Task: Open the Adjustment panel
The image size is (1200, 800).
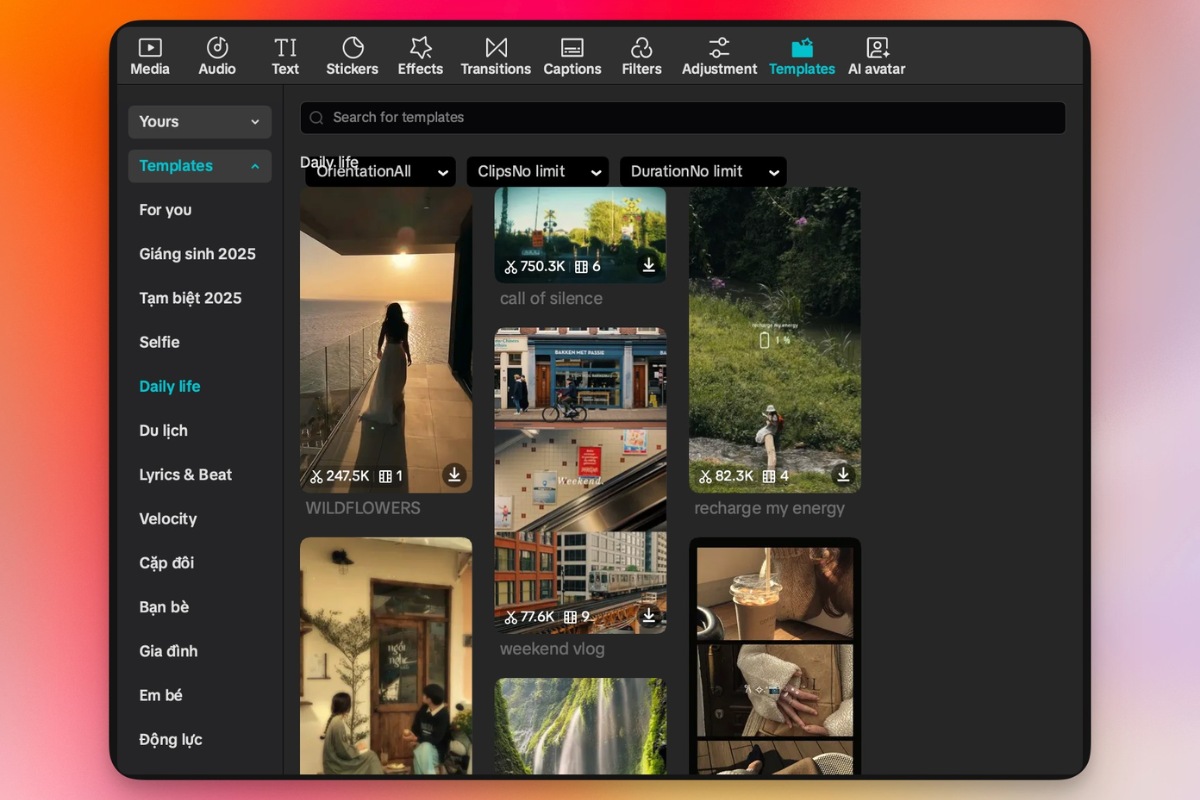Action: point(719,54)
